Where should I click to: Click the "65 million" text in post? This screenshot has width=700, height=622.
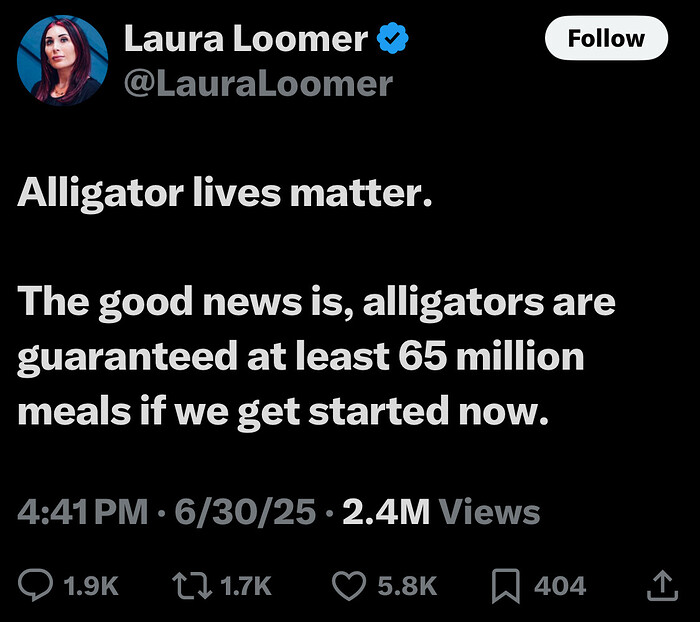pos(491,356)
